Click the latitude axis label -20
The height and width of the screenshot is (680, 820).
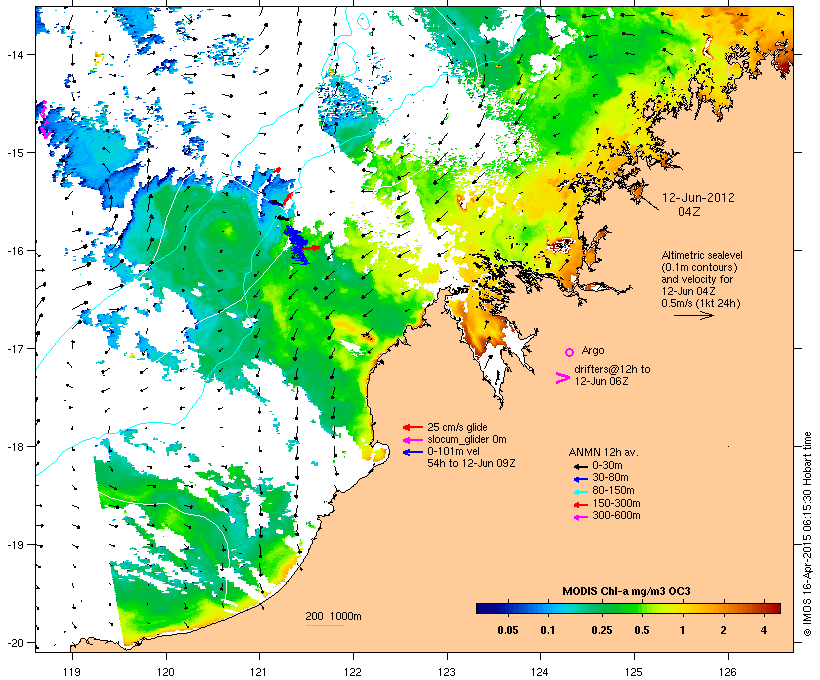point(14,643)
